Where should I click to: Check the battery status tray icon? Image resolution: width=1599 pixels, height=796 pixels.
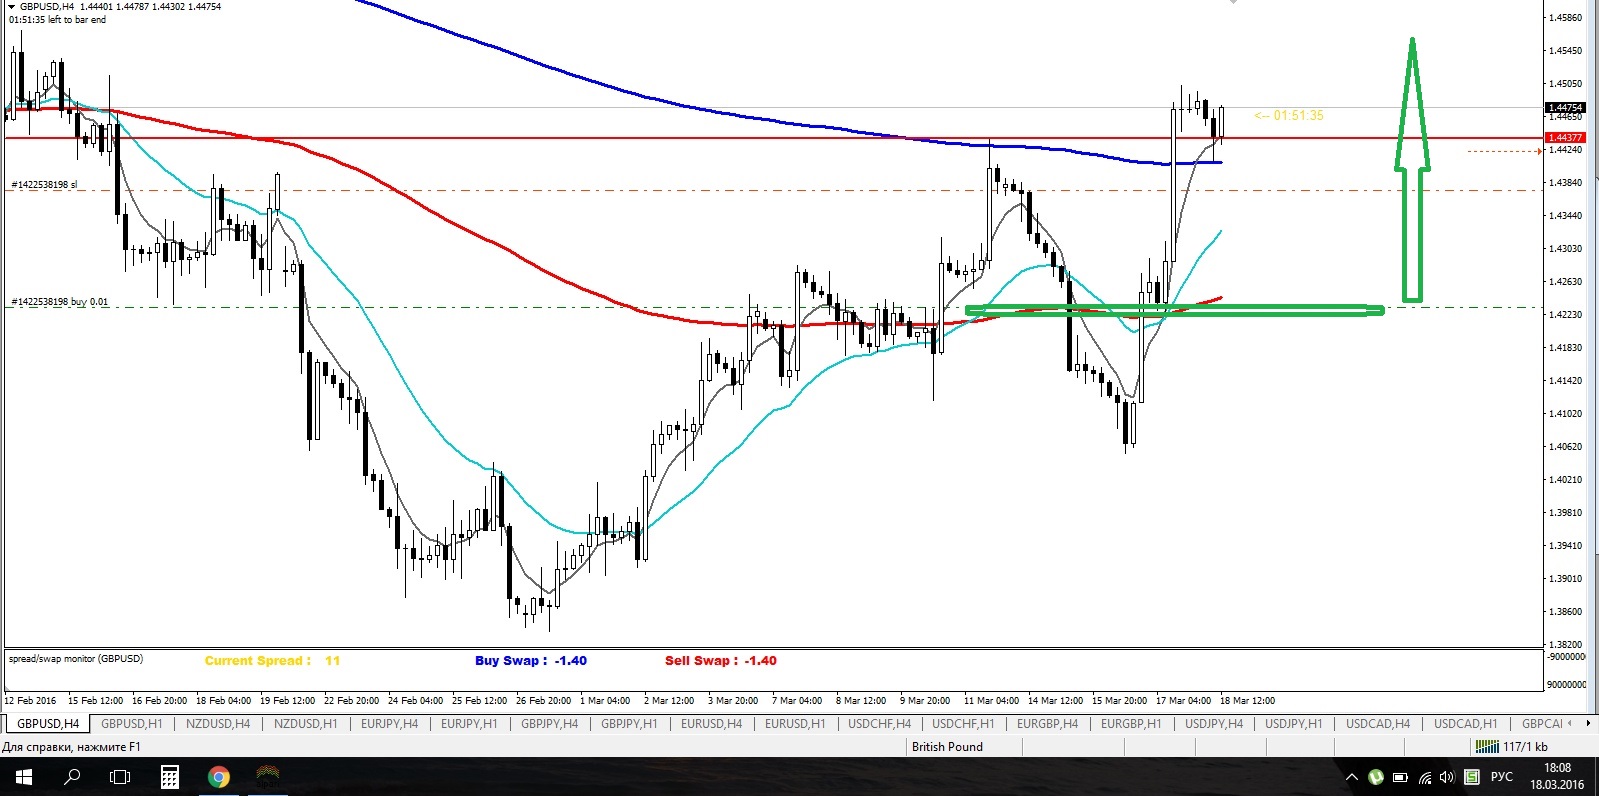(1400, 777)
